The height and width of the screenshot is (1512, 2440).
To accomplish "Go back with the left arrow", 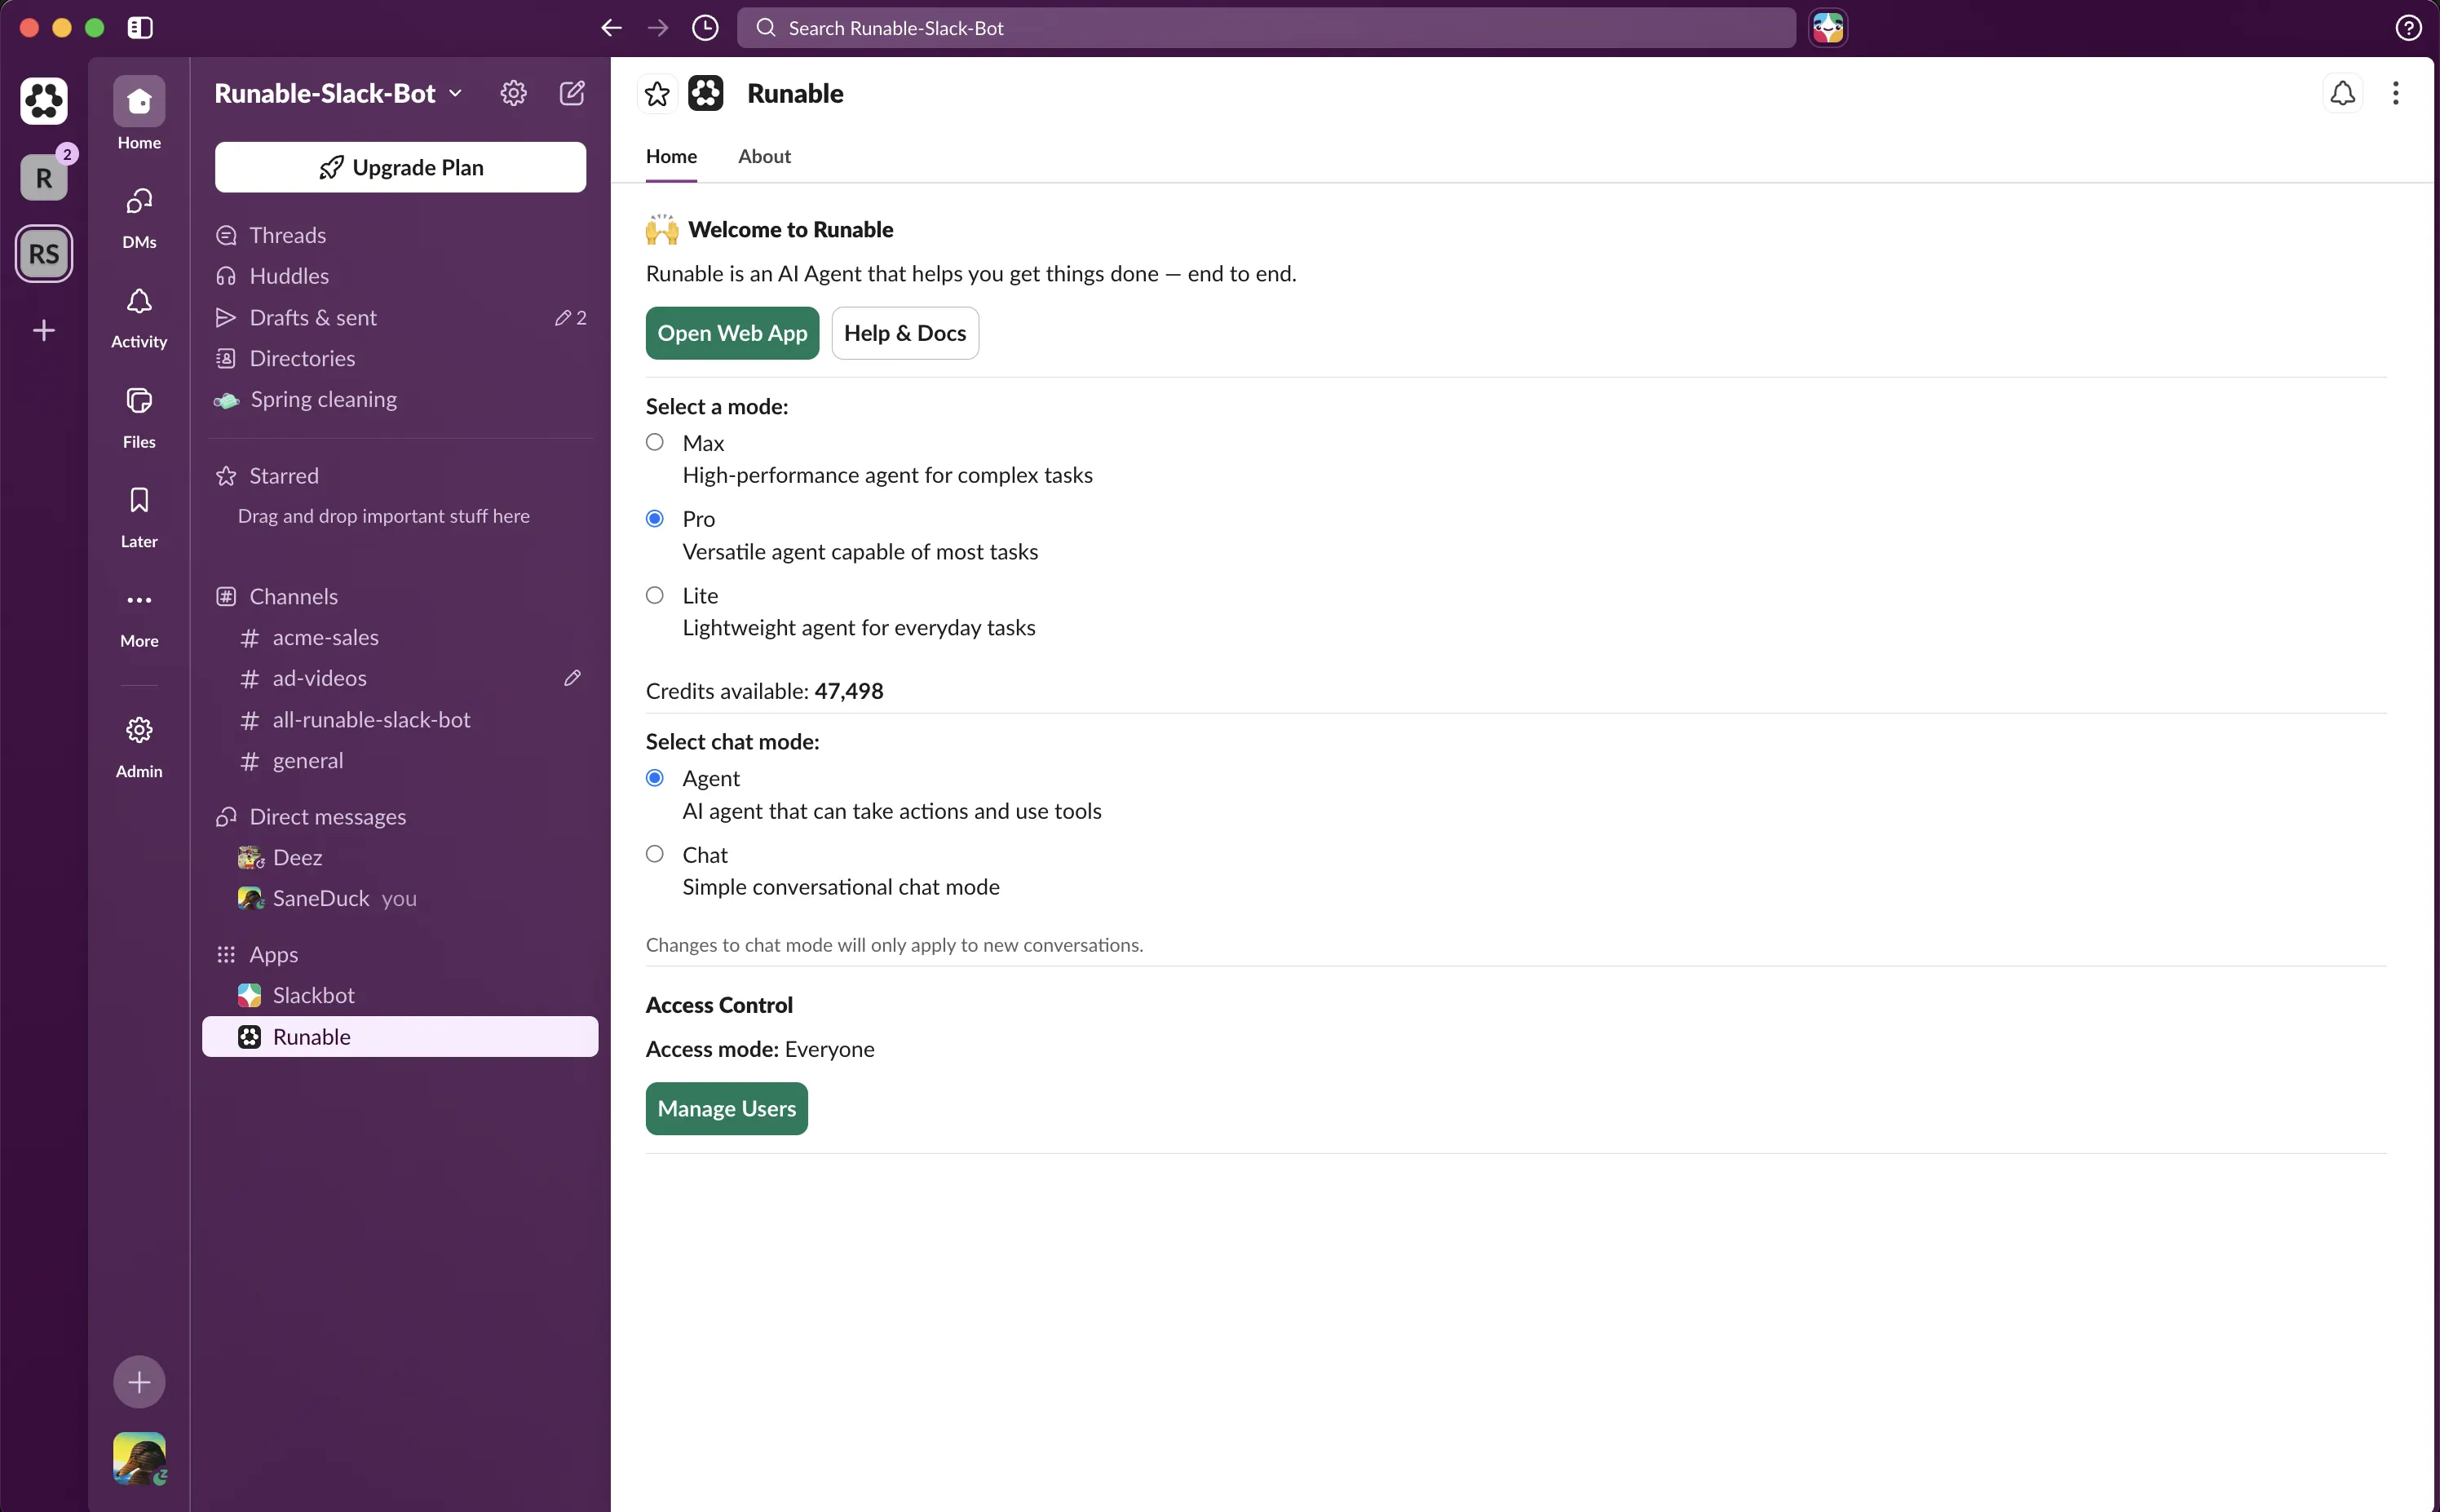I will pos(611,28).
